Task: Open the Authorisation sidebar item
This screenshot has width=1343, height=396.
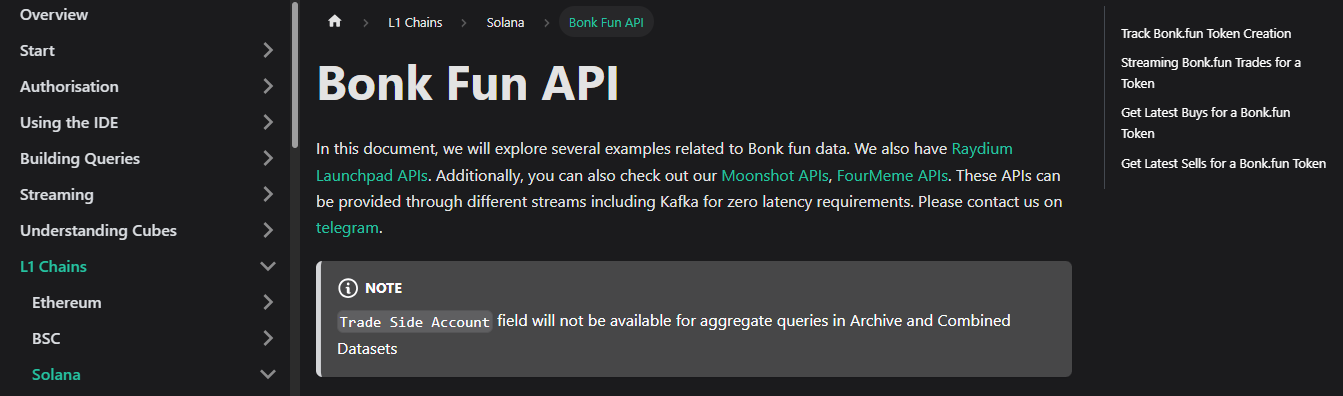Action: tap(69, 86)
